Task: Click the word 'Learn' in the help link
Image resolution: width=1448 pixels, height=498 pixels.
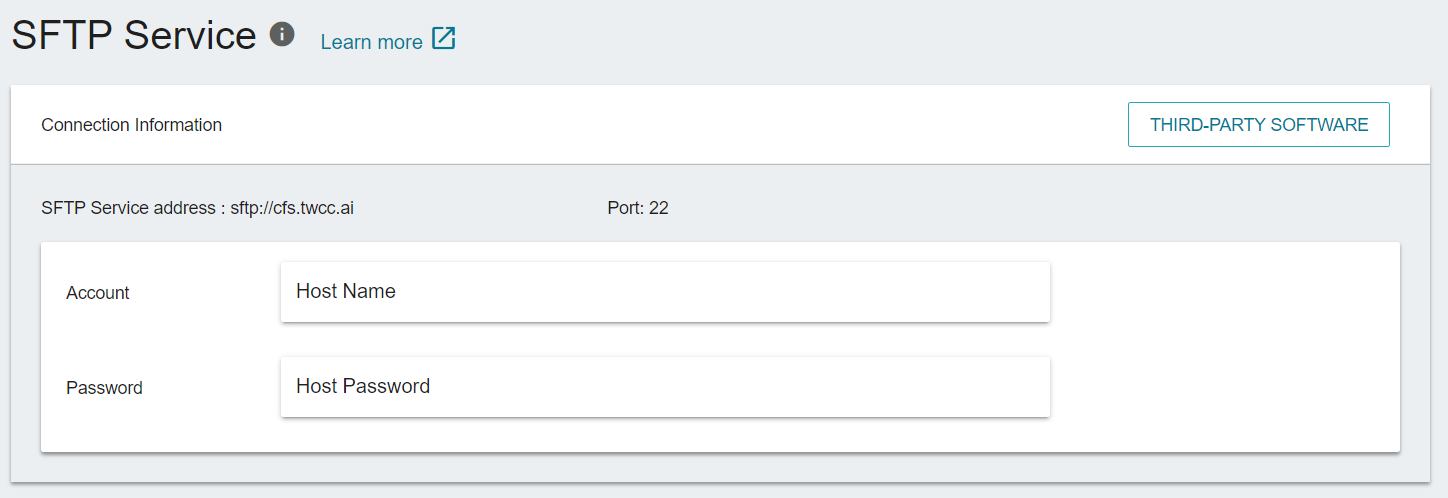Action: coord(345,42)
